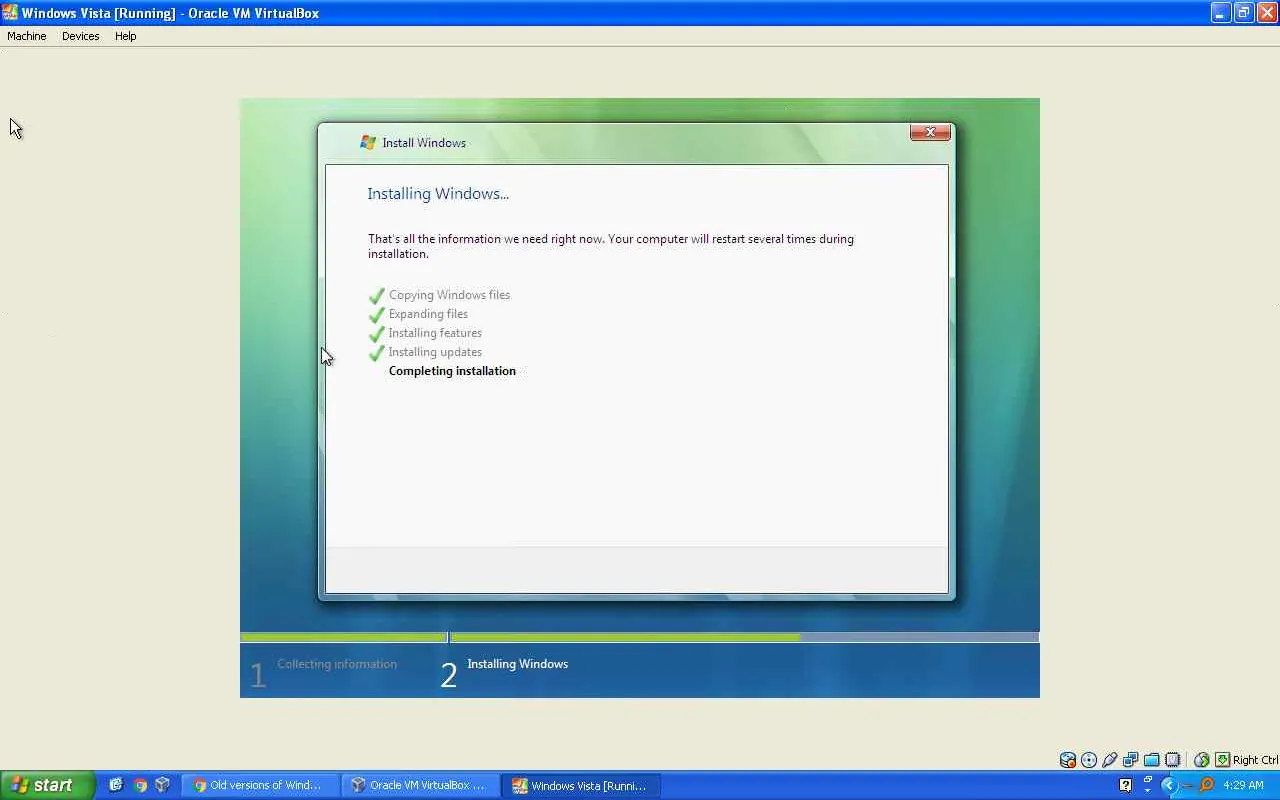Click the Right Ctrl host key label
The width and height of the screenshot is (1280, 800).
pyautogui.click(x=1255, y=760)
